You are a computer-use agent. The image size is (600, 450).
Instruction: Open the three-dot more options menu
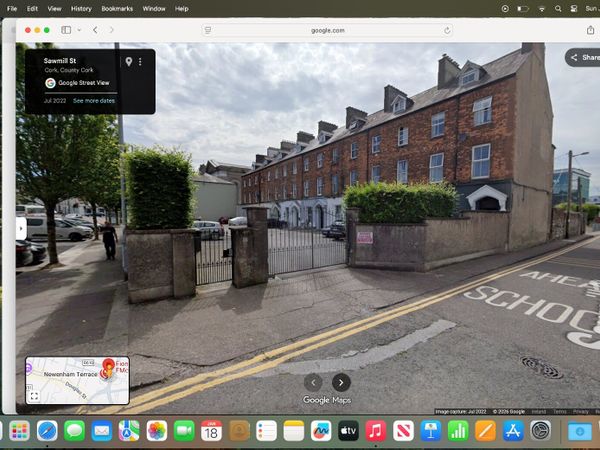140,62
